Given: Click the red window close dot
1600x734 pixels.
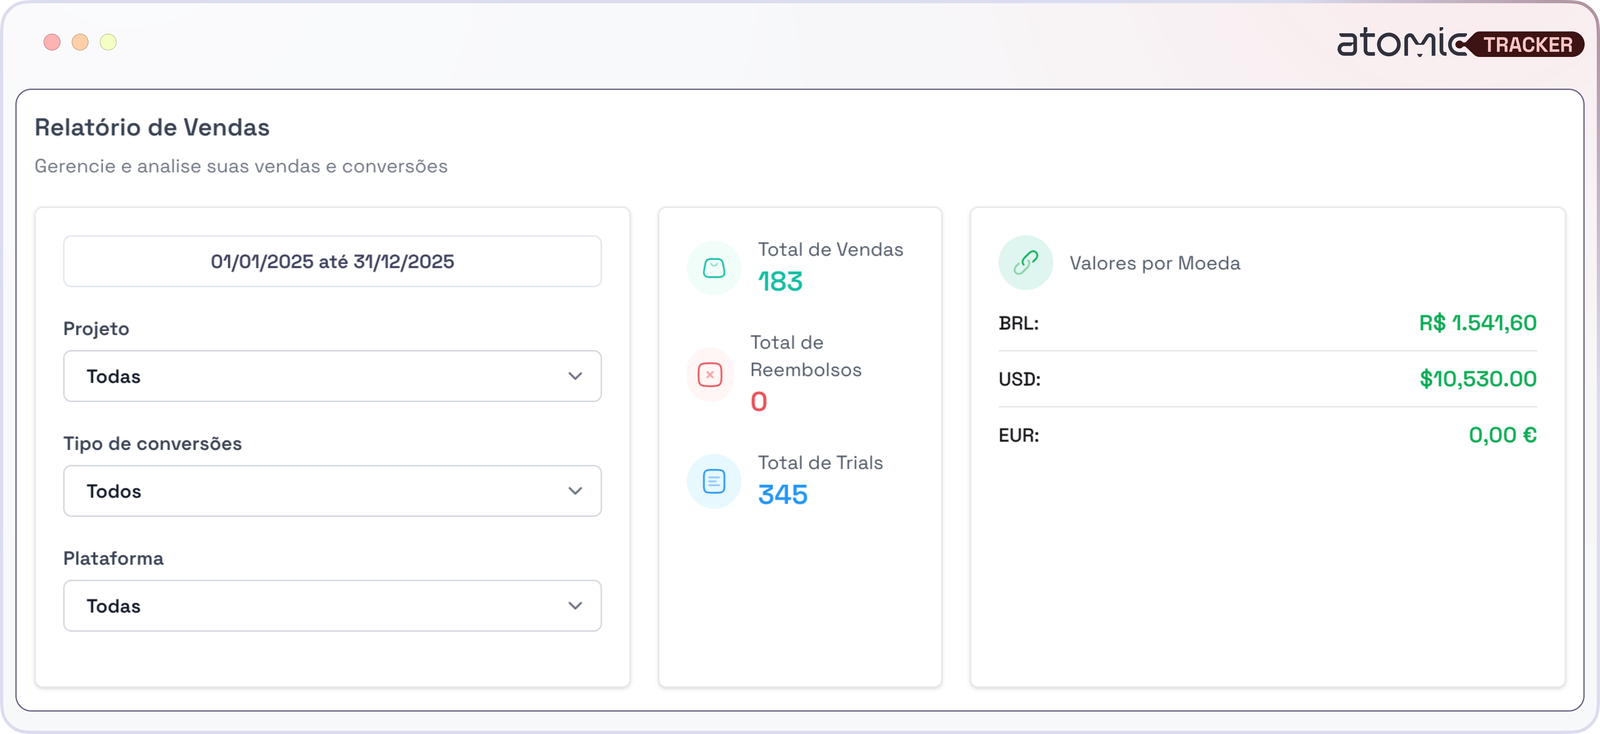Looking at the screenshot, I should (52, 42).
